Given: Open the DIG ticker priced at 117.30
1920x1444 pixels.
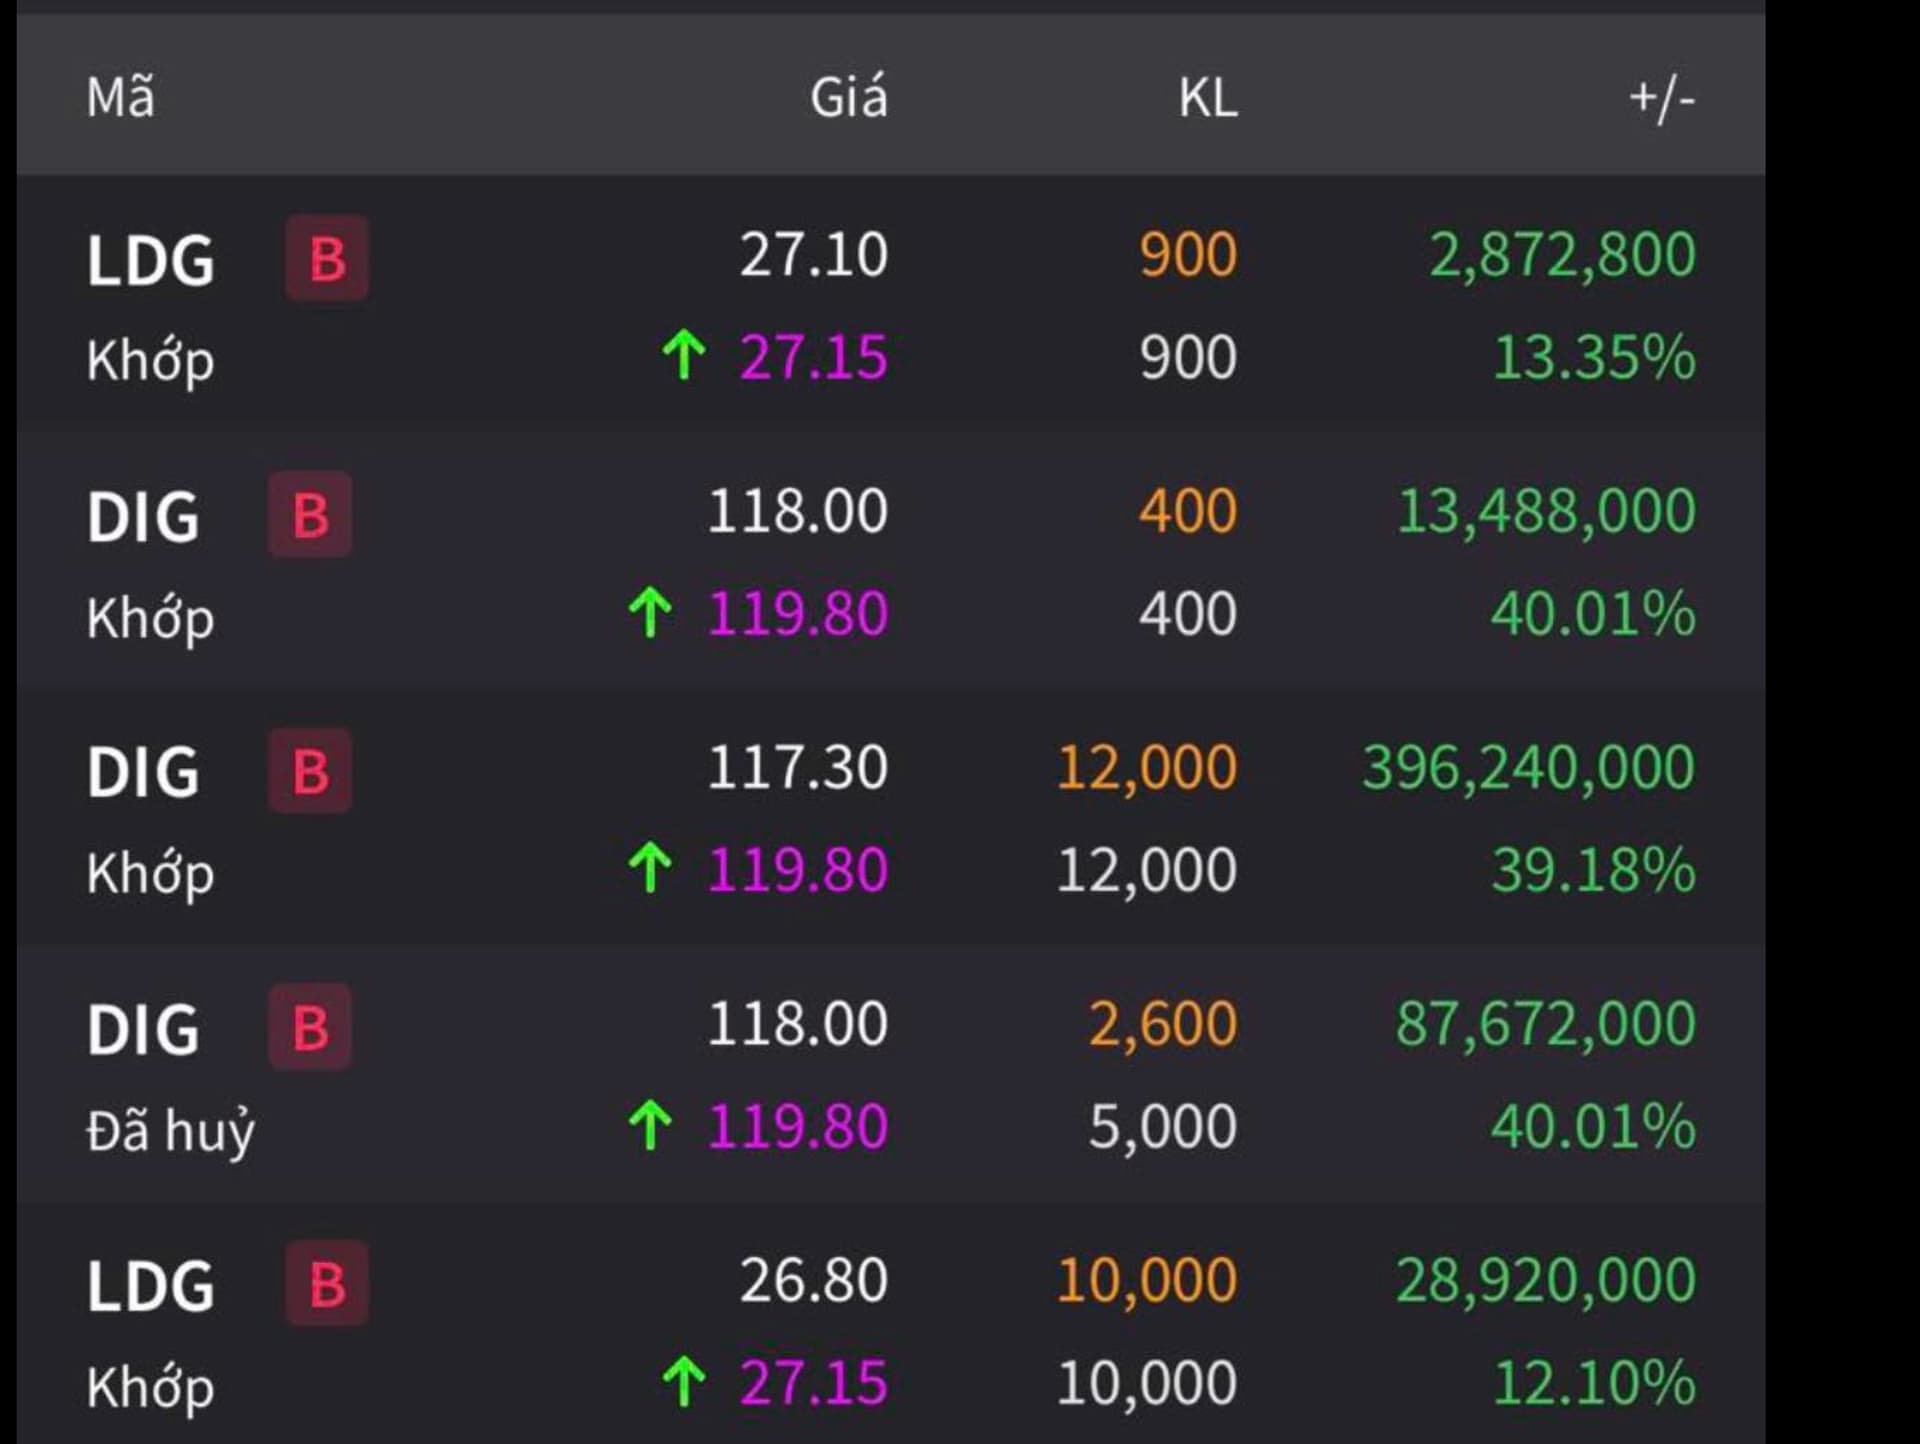Looking at the screenshot, I should [x=143, y=772].
